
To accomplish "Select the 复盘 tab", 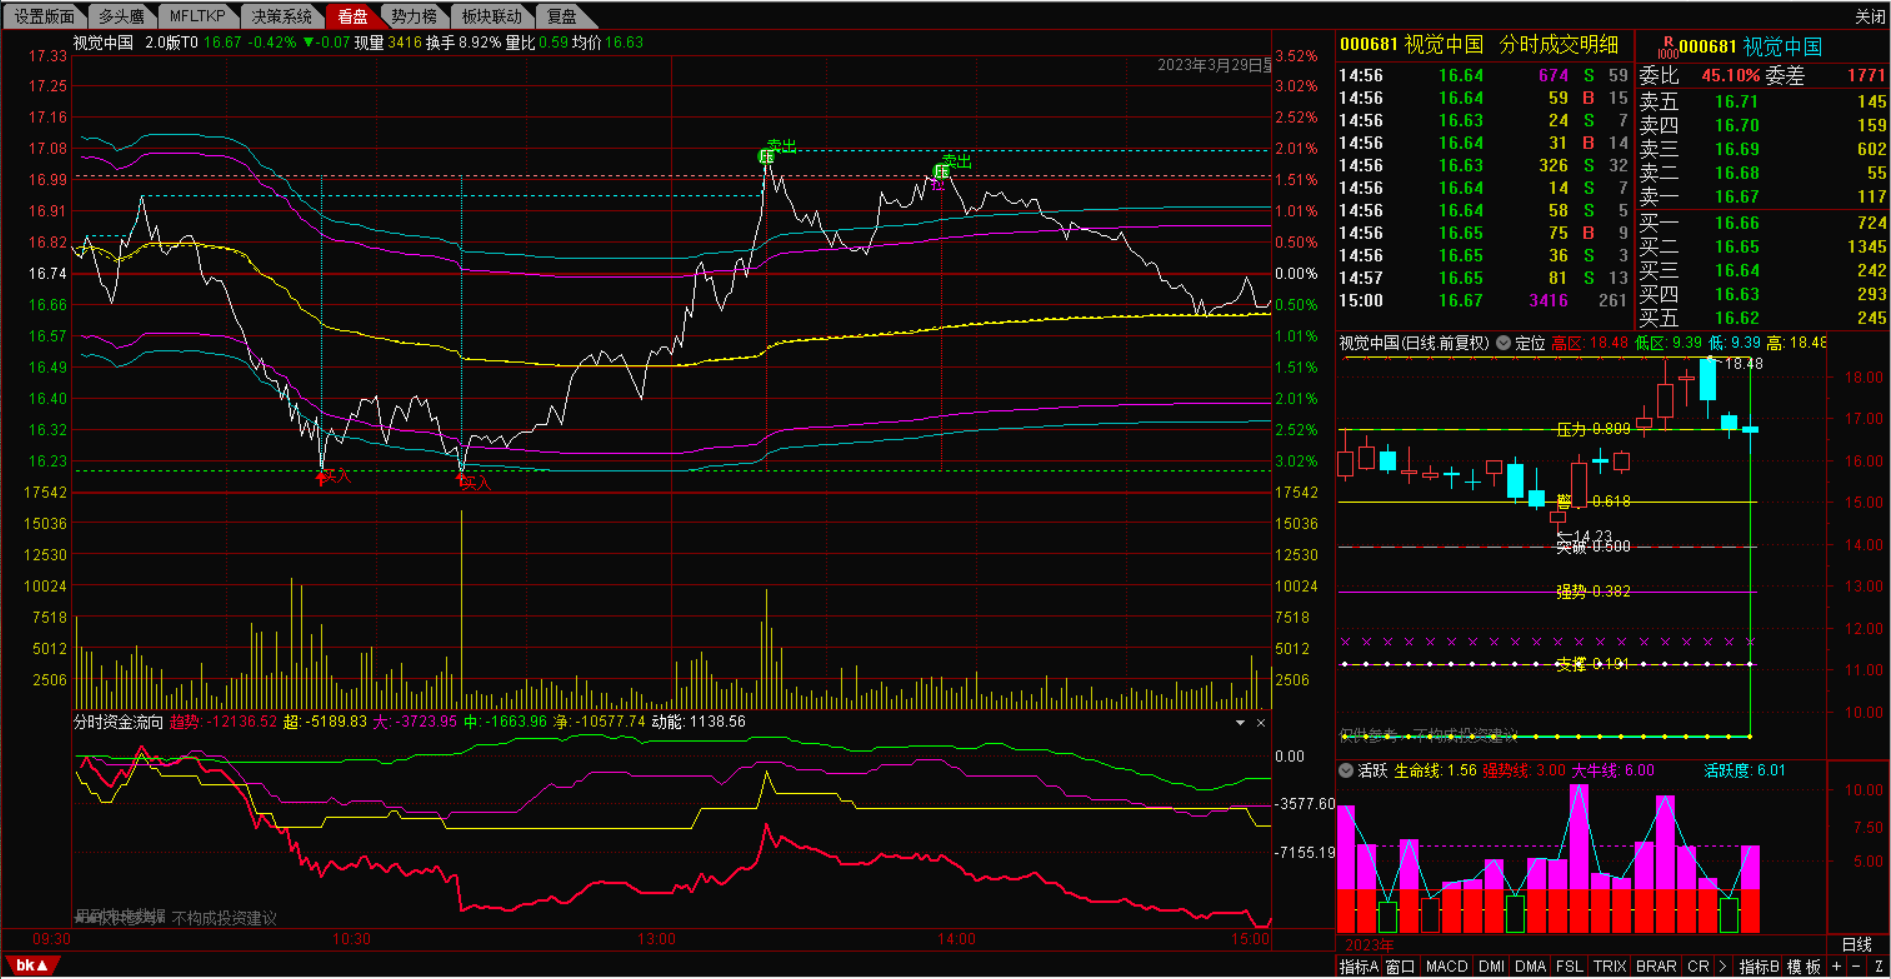I will click(562, 16).
